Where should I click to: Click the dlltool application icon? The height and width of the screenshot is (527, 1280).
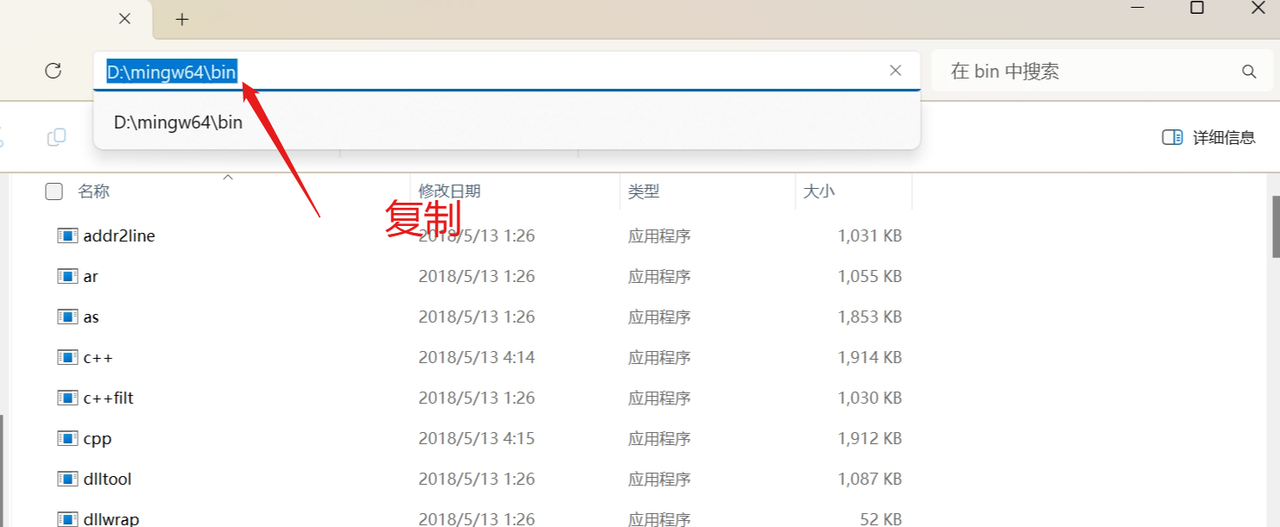pos(67,479)
